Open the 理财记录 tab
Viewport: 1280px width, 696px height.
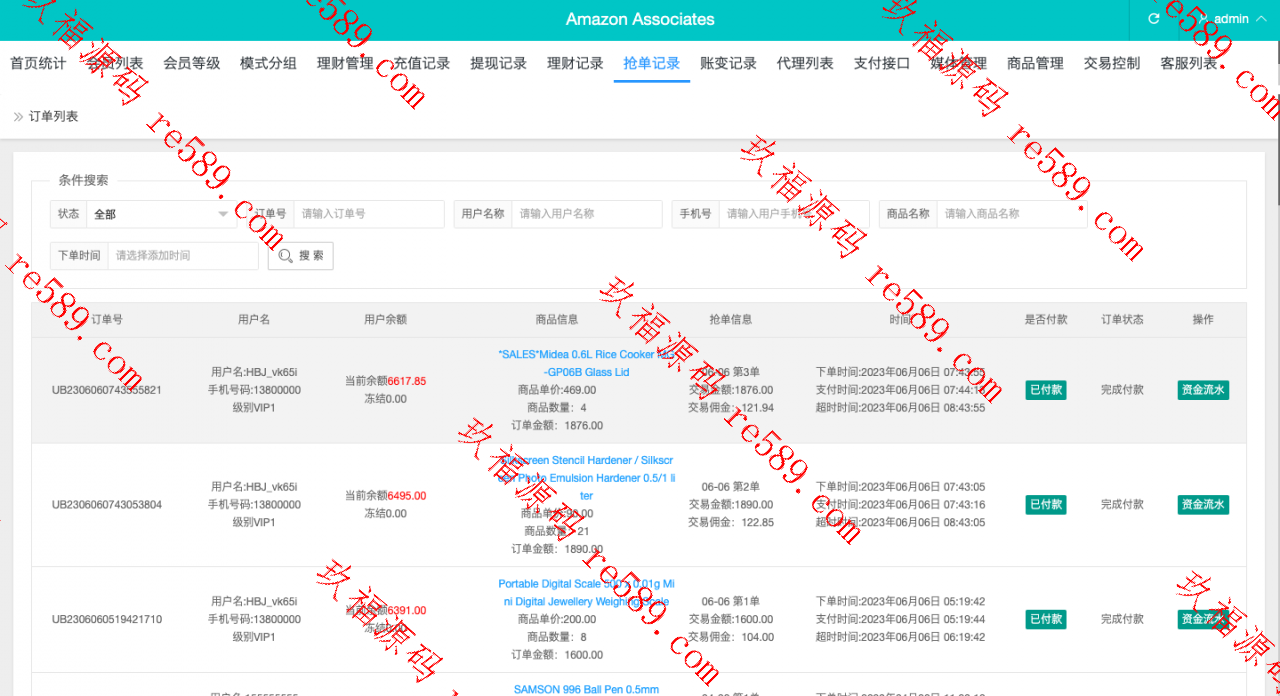[x=575, y=63]
